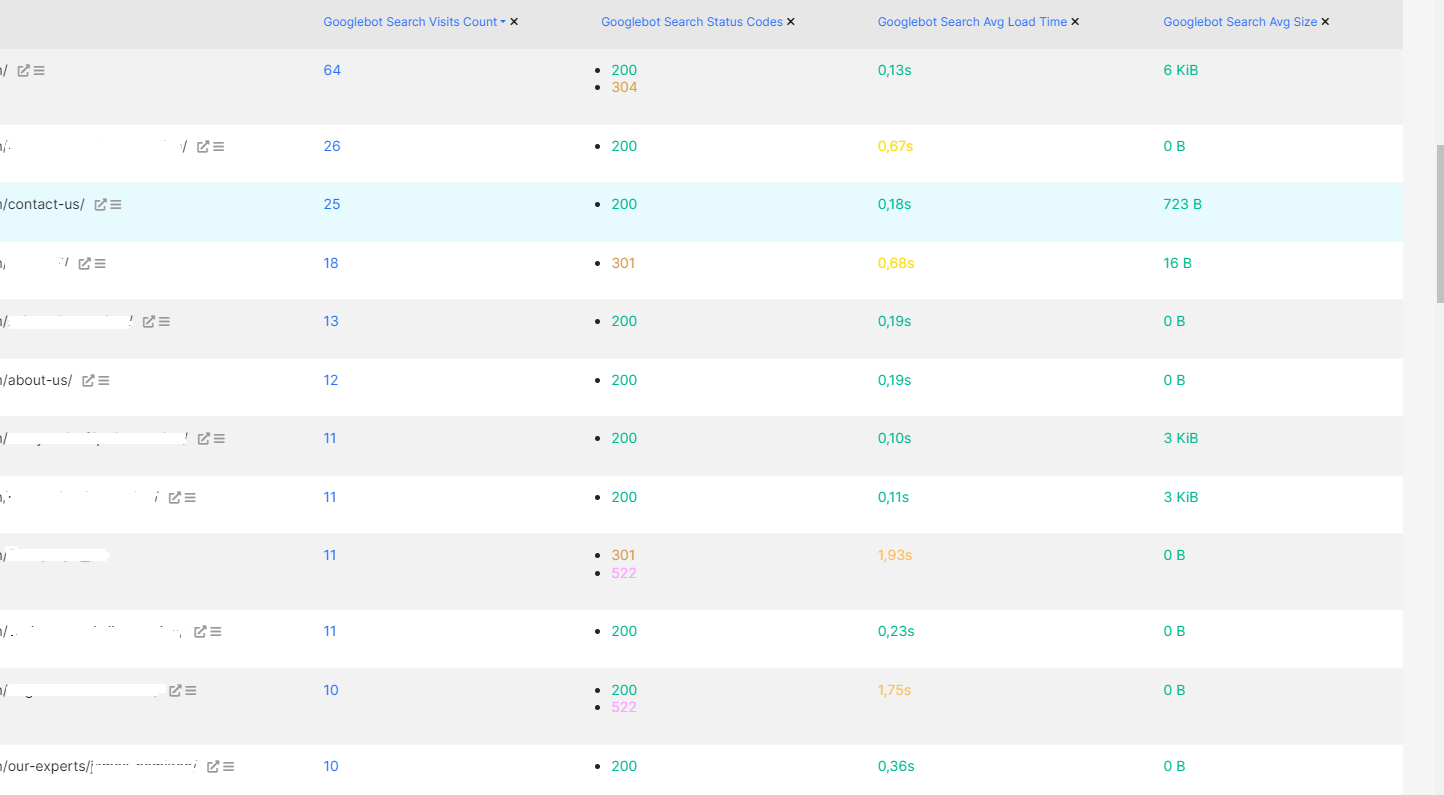
Task: Open external link icon in 18-visits row
Action: click(84, 264)
